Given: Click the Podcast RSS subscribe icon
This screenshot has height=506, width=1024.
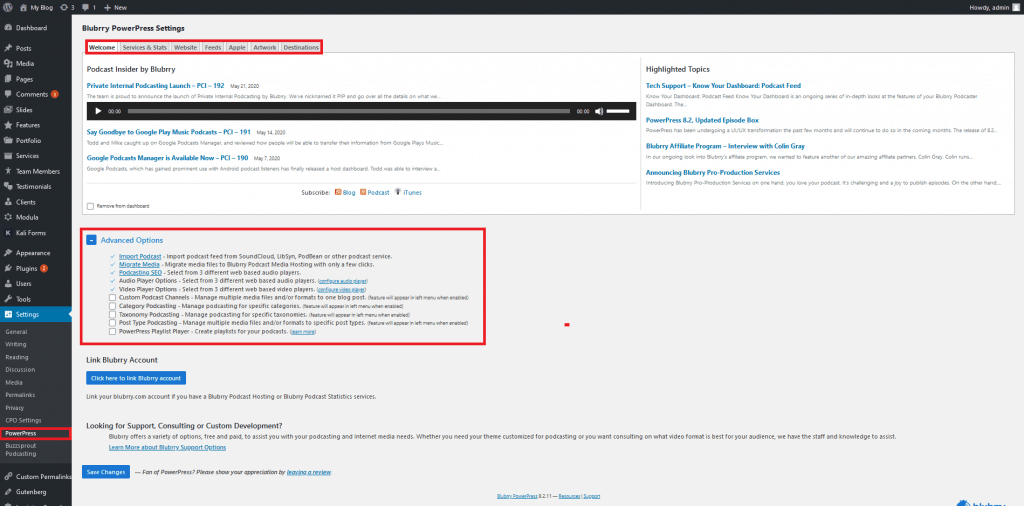Looking at the screenshot, I should (363, 192).
